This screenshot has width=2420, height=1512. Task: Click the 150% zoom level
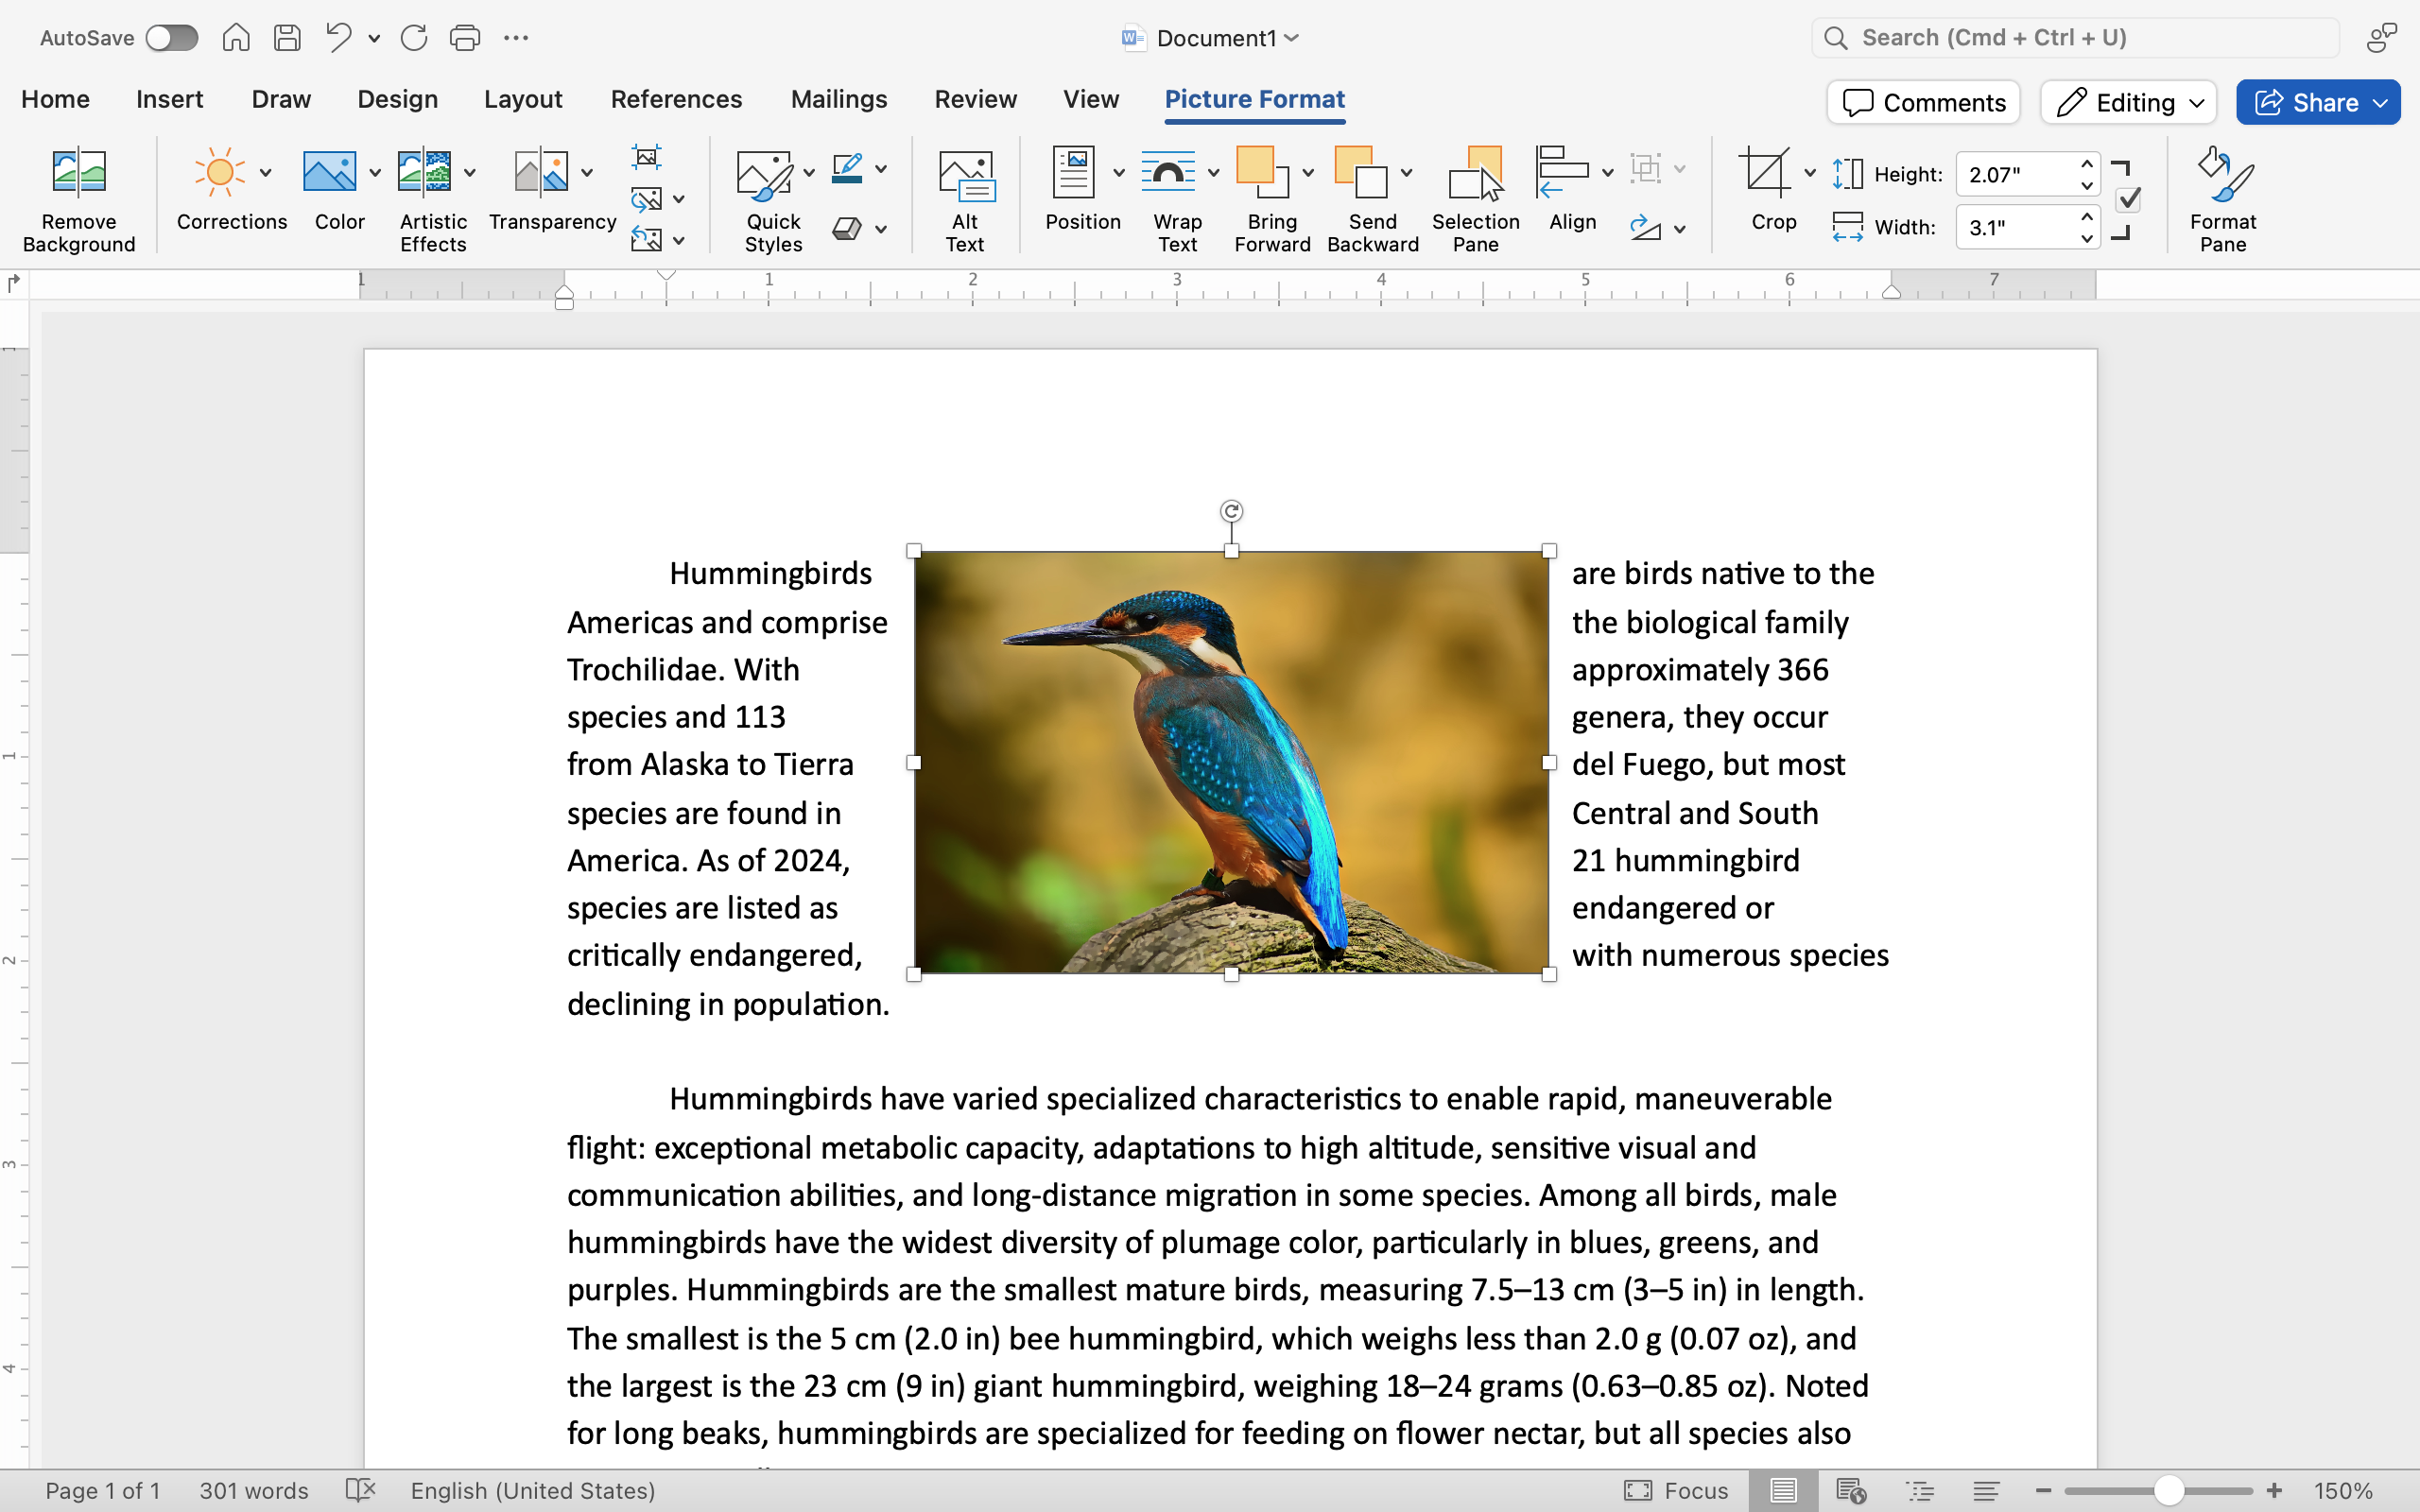pos(2343,1491)
